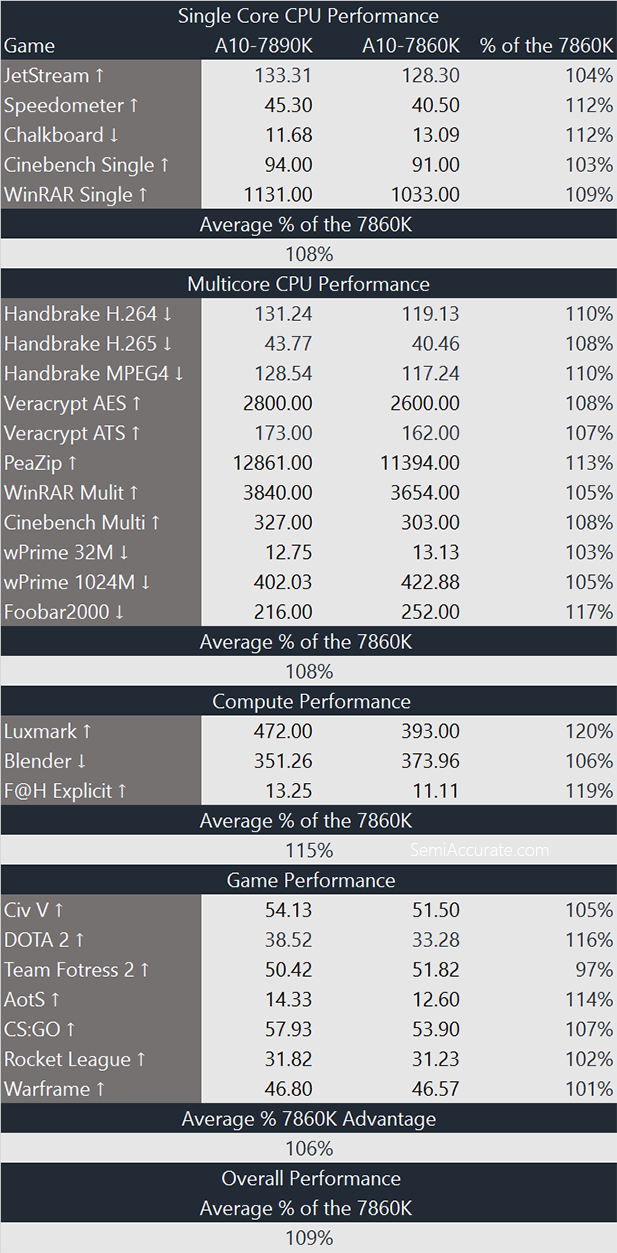Click the Single Core CPU Performance heading
Viewport: 617px width, 1253px height.
coord(308,16)
